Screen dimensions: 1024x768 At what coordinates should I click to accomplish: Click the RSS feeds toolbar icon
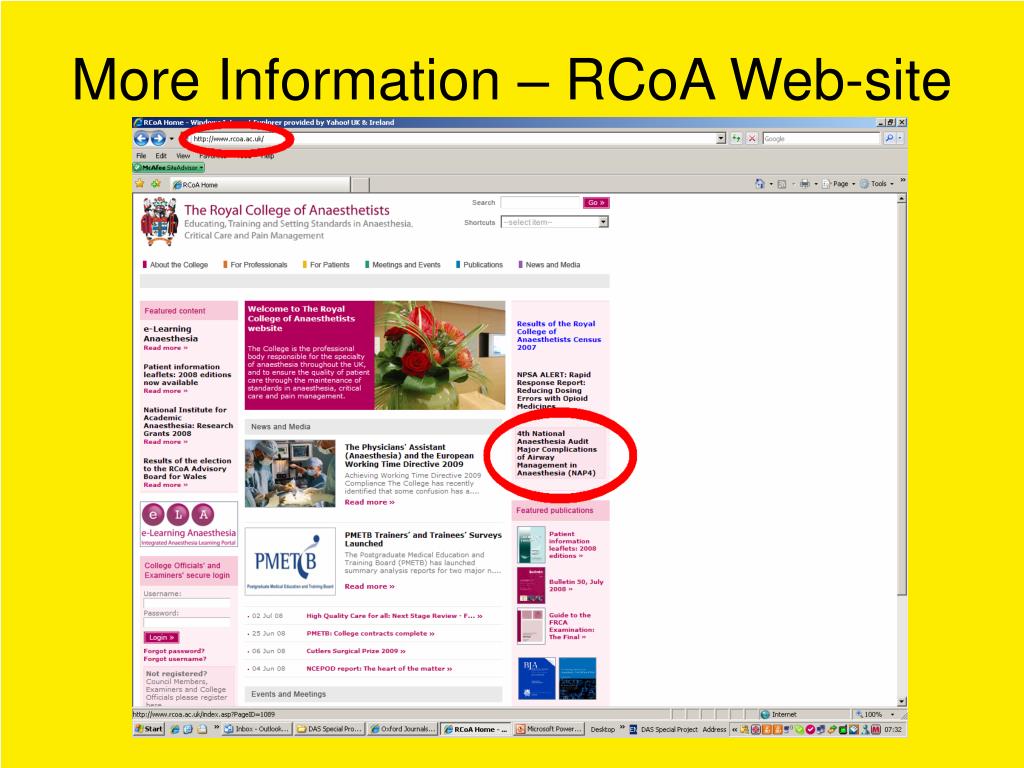click(782, 184)
